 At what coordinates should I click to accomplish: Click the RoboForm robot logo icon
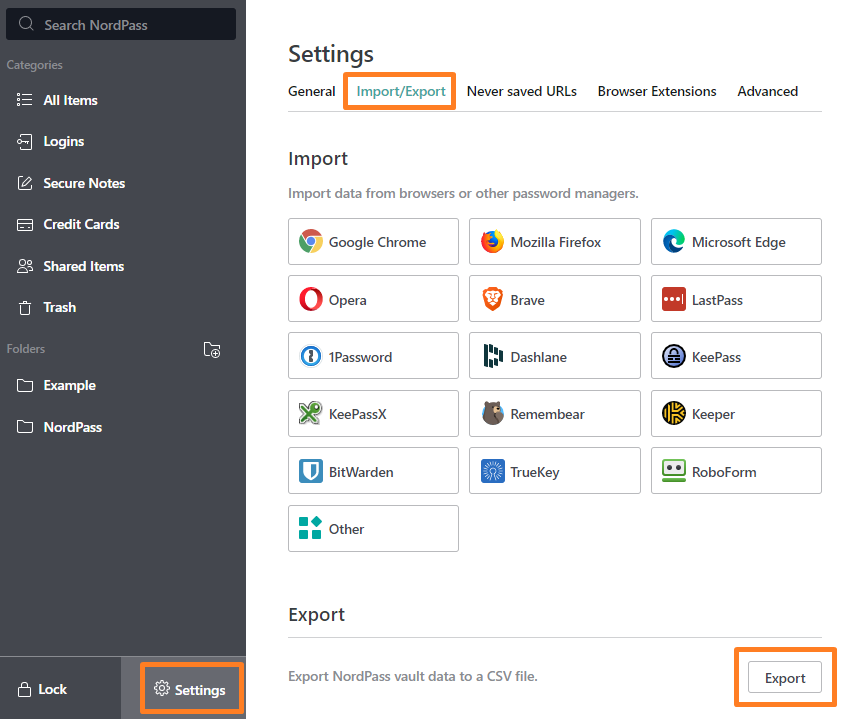pyautogui.click(x=673, y=471)
